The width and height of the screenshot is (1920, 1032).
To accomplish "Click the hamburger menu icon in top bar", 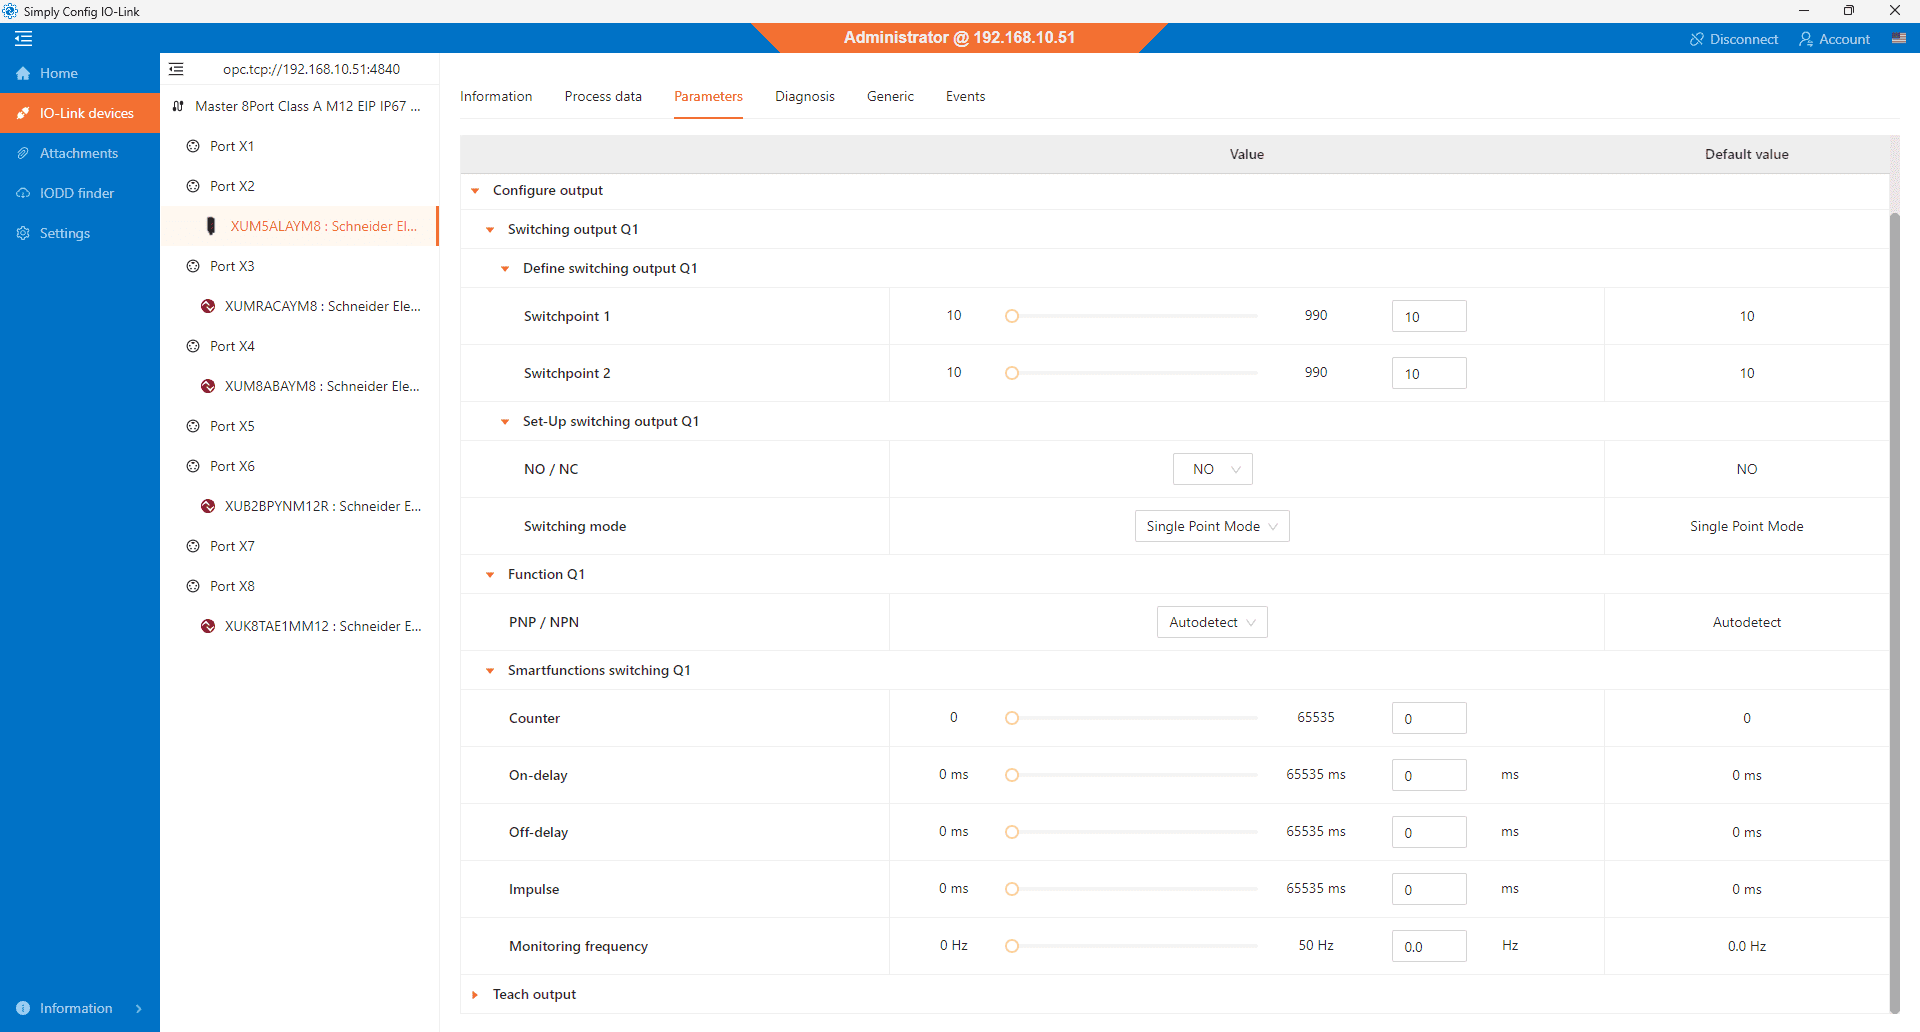I will (24, 39).
